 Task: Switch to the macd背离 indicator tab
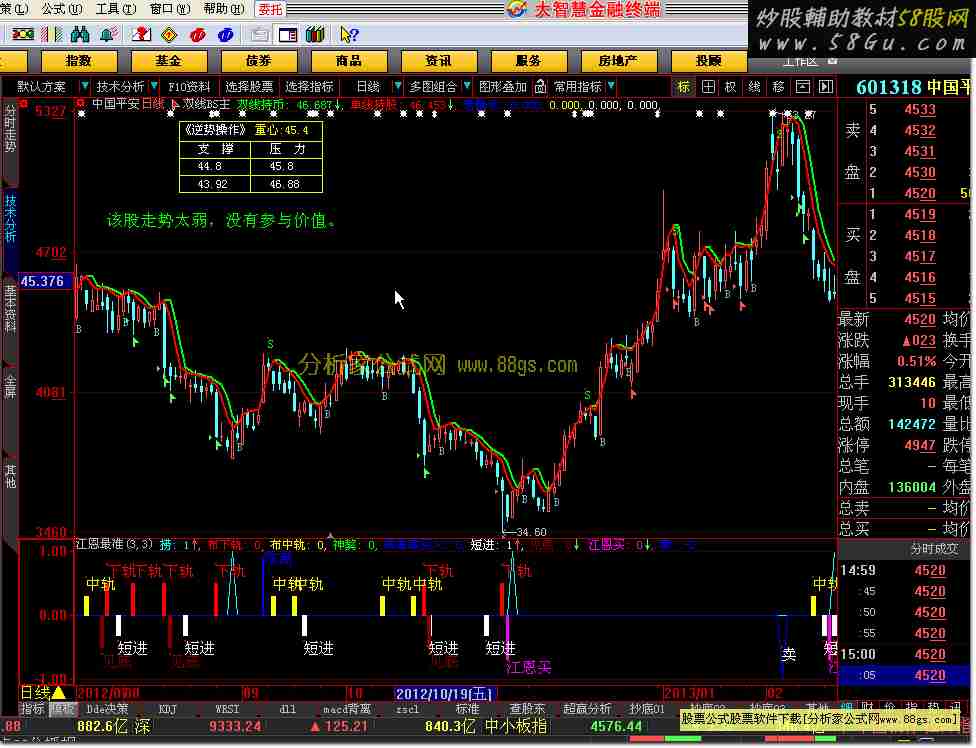point(347,708)
